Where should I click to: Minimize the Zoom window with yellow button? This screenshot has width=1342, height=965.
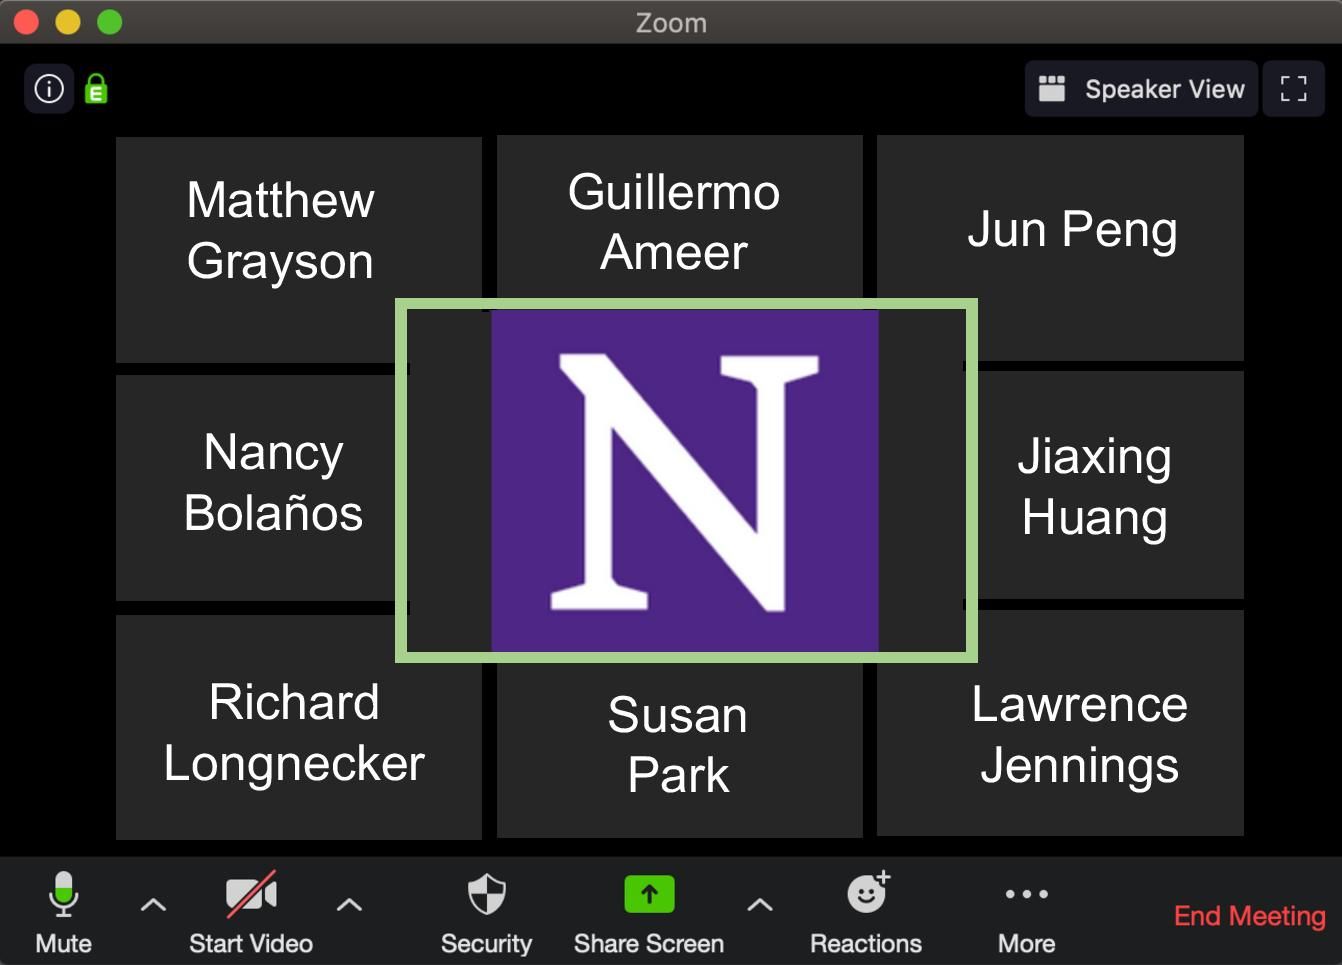coord(68,22)
